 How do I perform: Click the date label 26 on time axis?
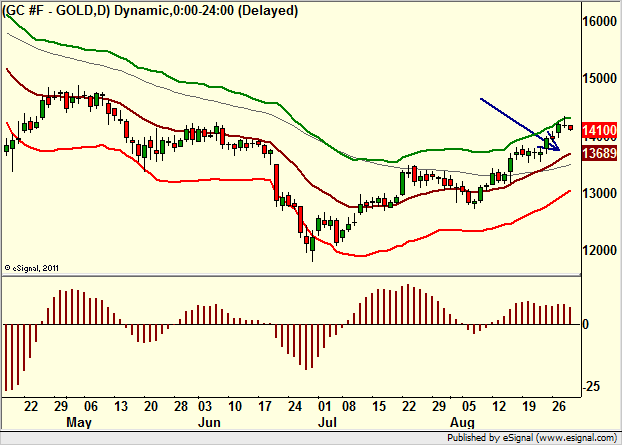pyautogui.click(x=558, y=406)
